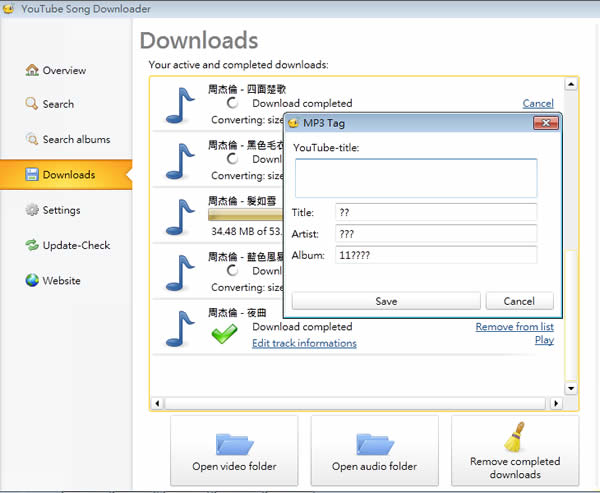
Task: Click the horizontal scroll-right arrow
Action: click(556, 403)
